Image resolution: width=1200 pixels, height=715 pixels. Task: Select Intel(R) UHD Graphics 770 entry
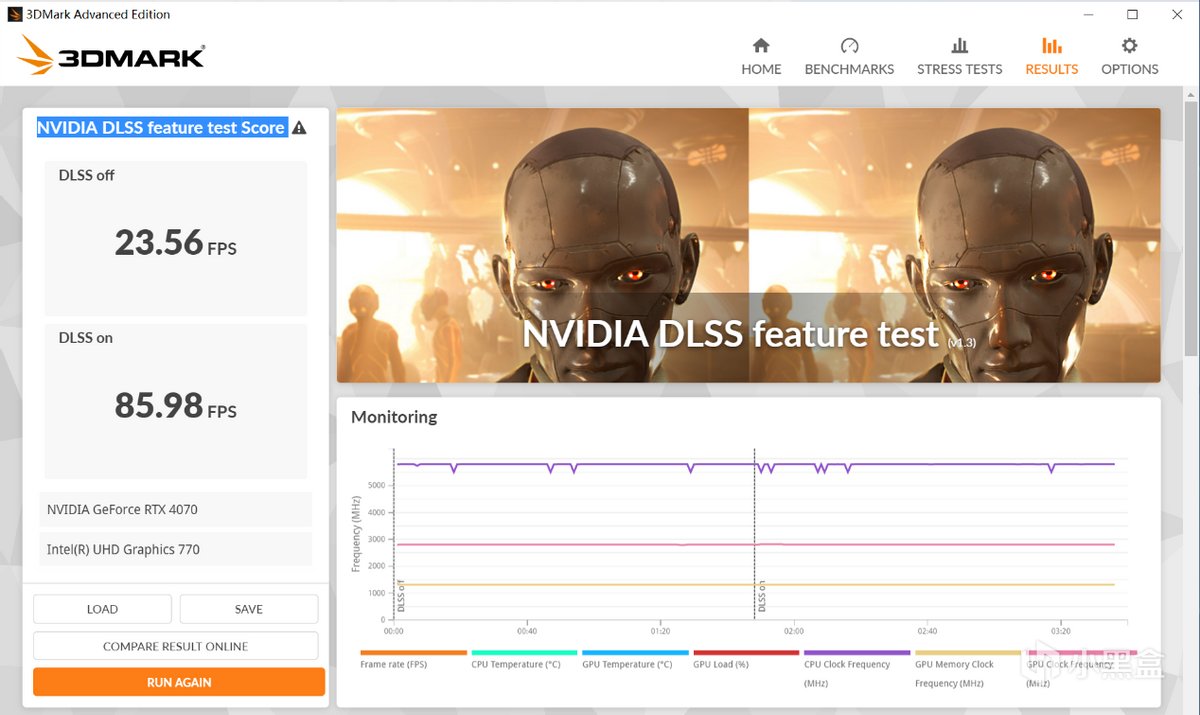coord(176,549)
